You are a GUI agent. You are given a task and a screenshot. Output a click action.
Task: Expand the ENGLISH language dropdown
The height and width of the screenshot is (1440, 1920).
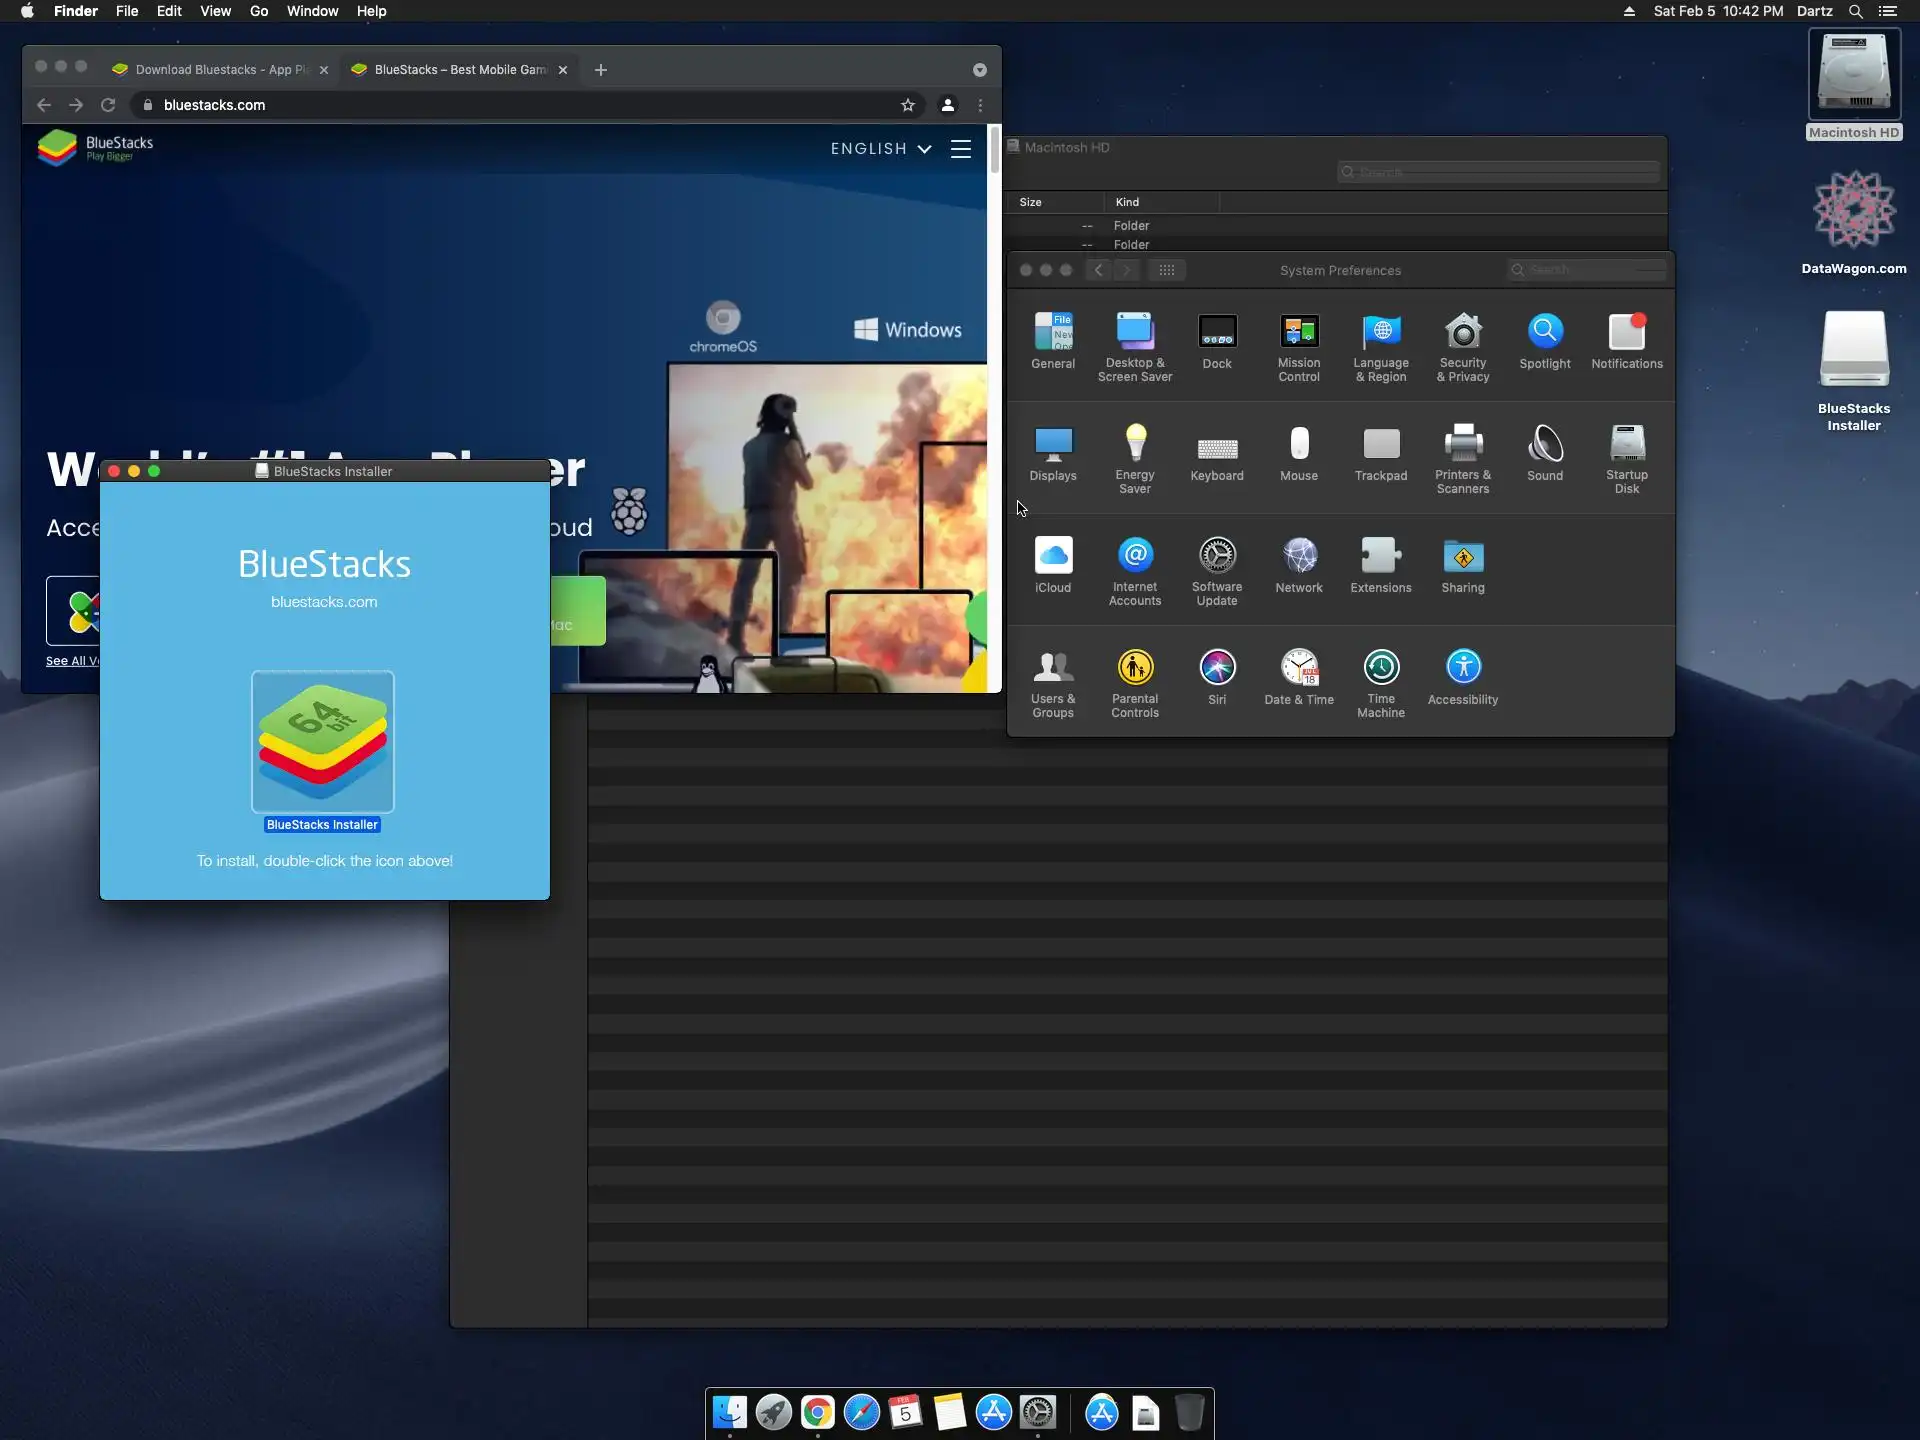tap(880, 149)
